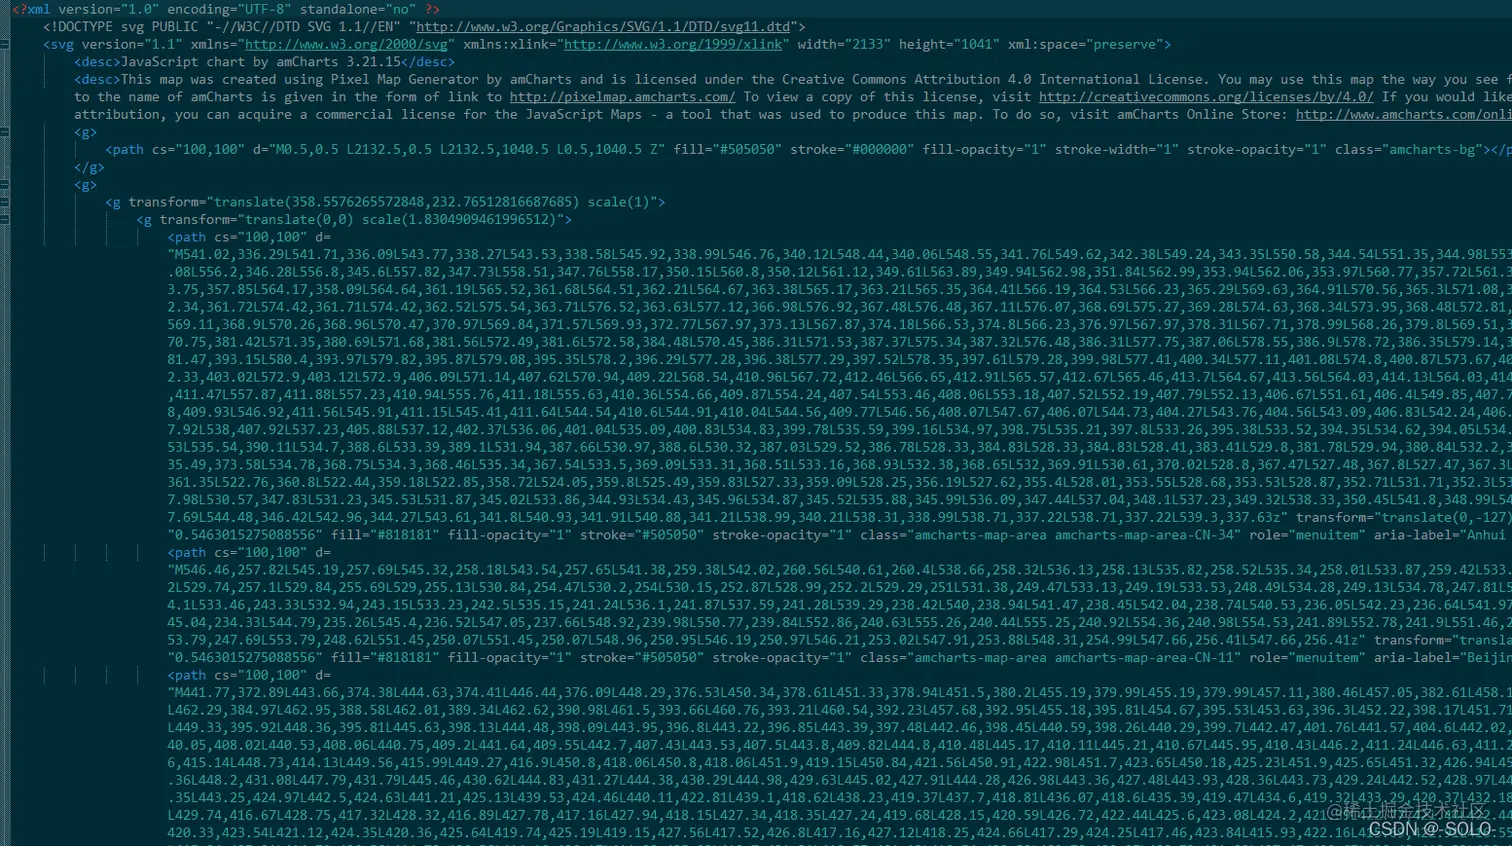
Task: Open the www.amcharts.com online store link
Action: (1403, 114)
